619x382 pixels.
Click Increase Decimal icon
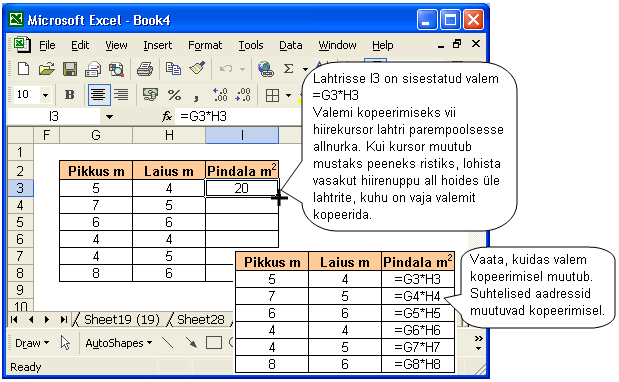pyautogui.click(x=220, y=95)
